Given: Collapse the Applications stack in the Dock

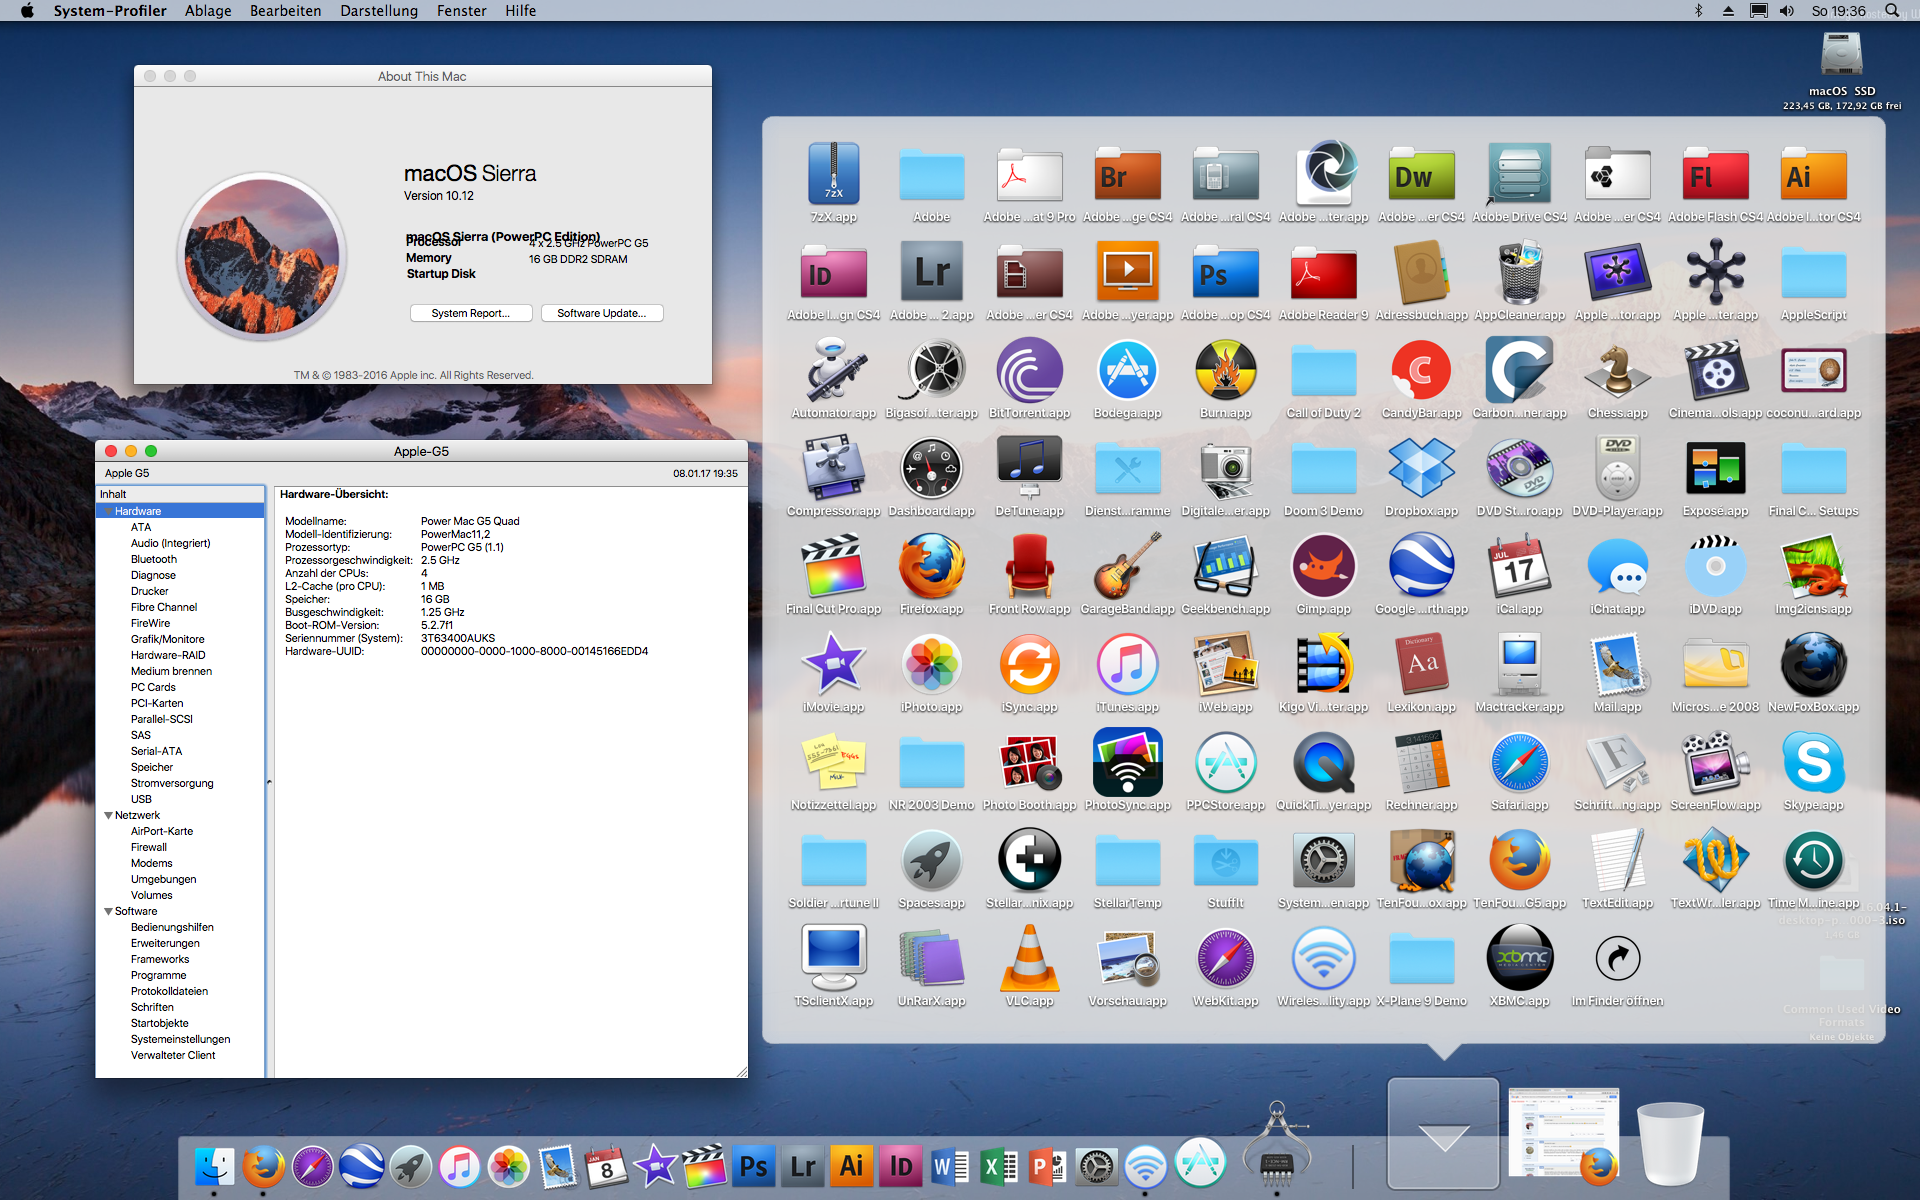Looking at the screenshot, I should tap(1443, 1134).
